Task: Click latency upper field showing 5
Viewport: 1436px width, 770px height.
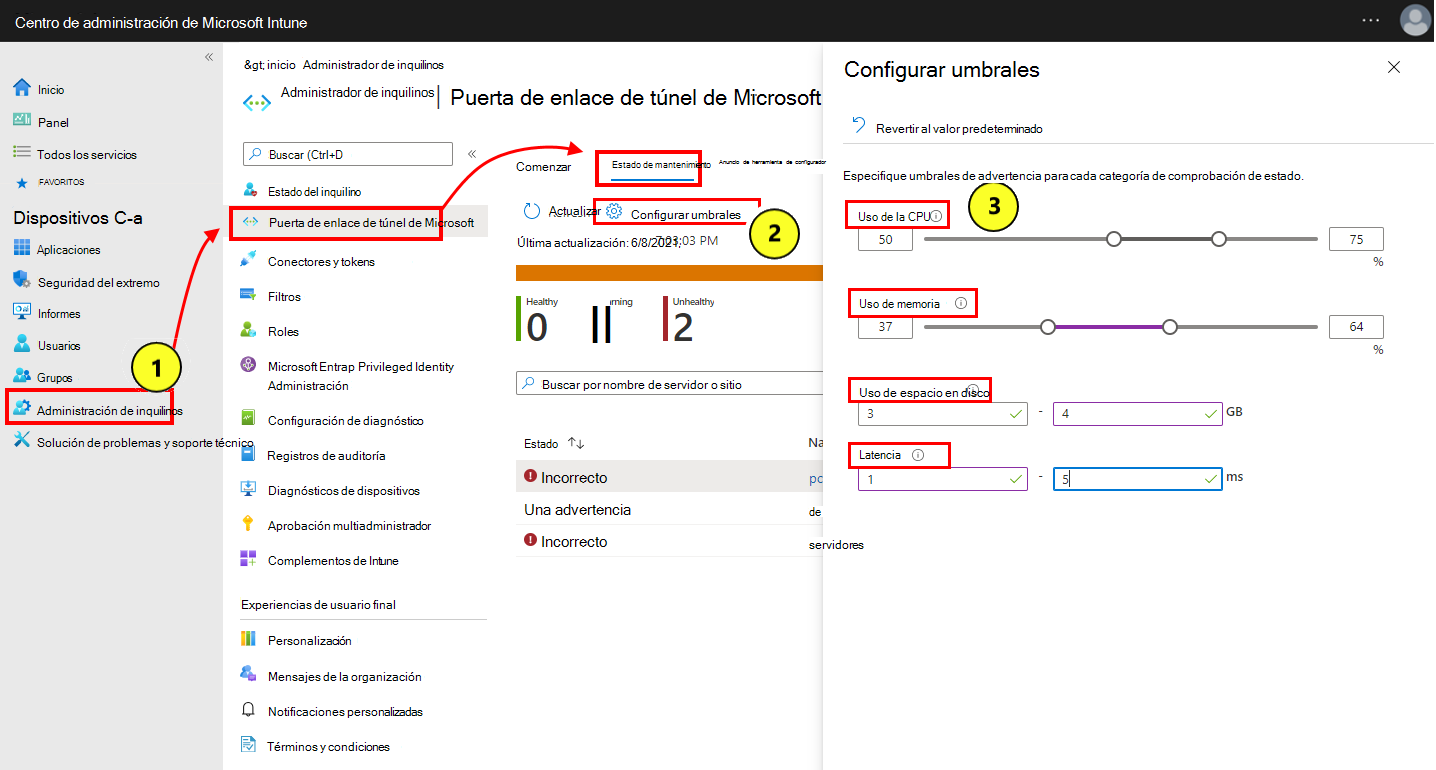Action: 1137,479
